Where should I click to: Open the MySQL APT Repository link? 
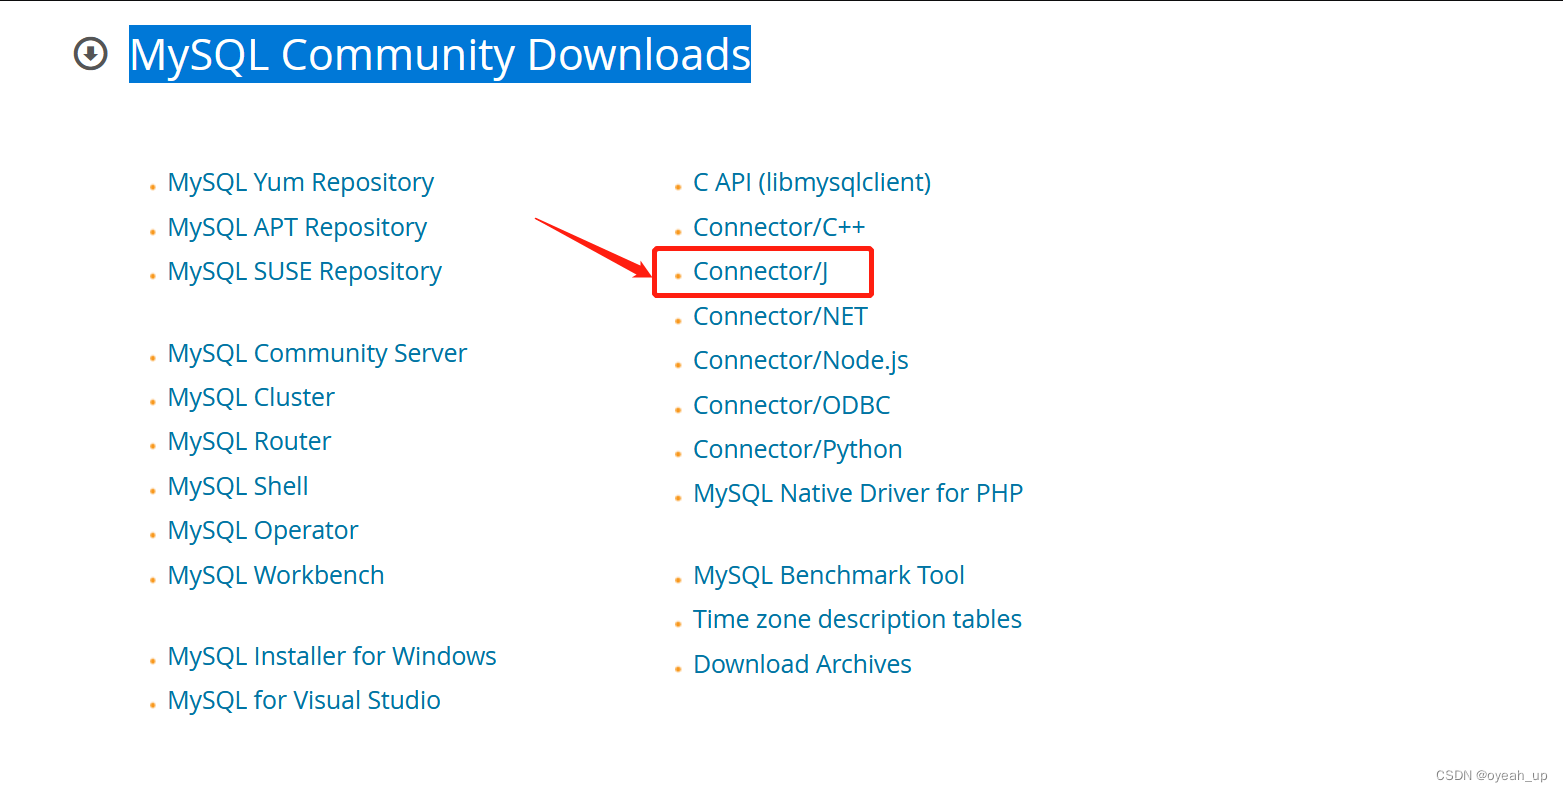pos(297,228)
